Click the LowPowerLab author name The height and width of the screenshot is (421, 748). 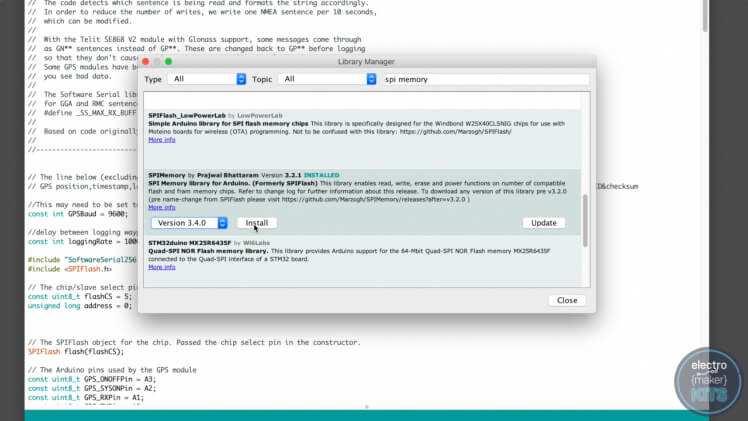click(x=260, y=115)
